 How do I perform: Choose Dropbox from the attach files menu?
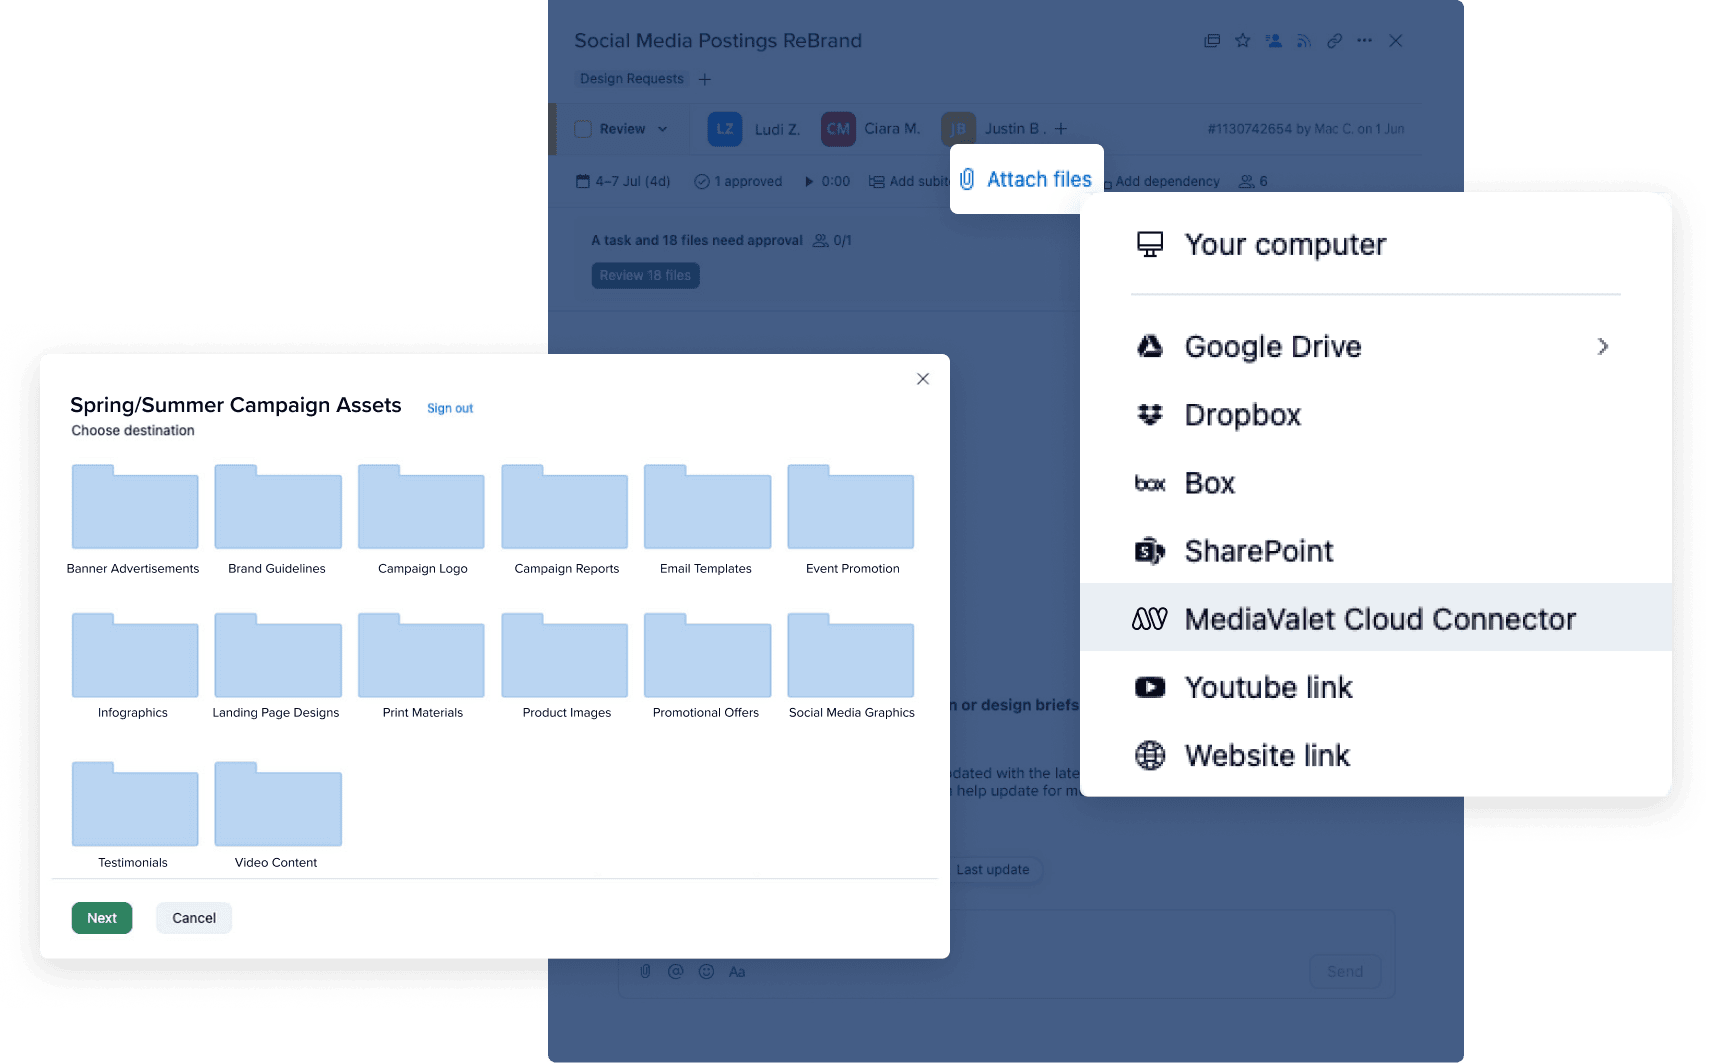point(1242,415)
